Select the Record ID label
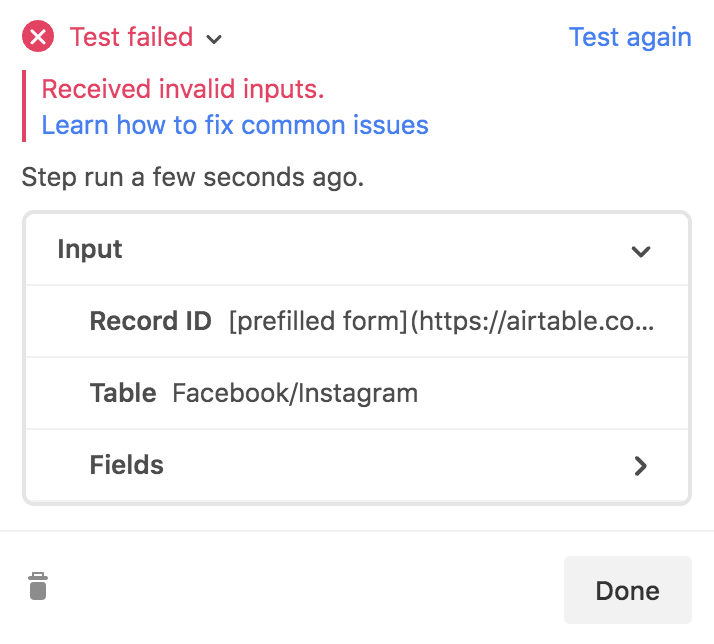The width and height of the screenshot is (714, 644). tap(150, 321)
